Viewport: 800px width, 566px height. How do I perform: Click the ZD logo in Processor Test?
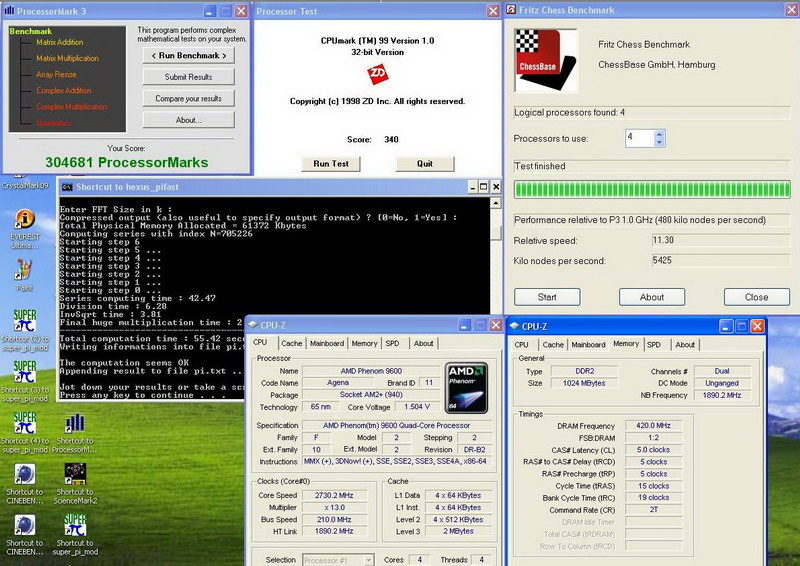[378, 74]
